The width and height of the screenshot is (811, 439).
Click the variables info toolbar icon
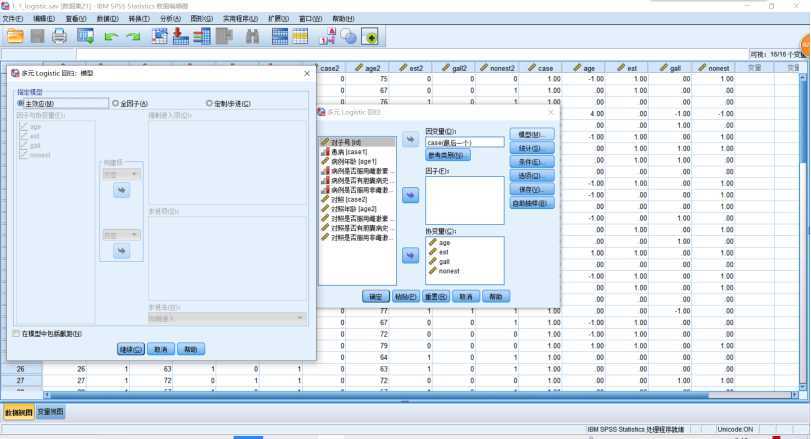pyautogui.click(x=202, y=37)
